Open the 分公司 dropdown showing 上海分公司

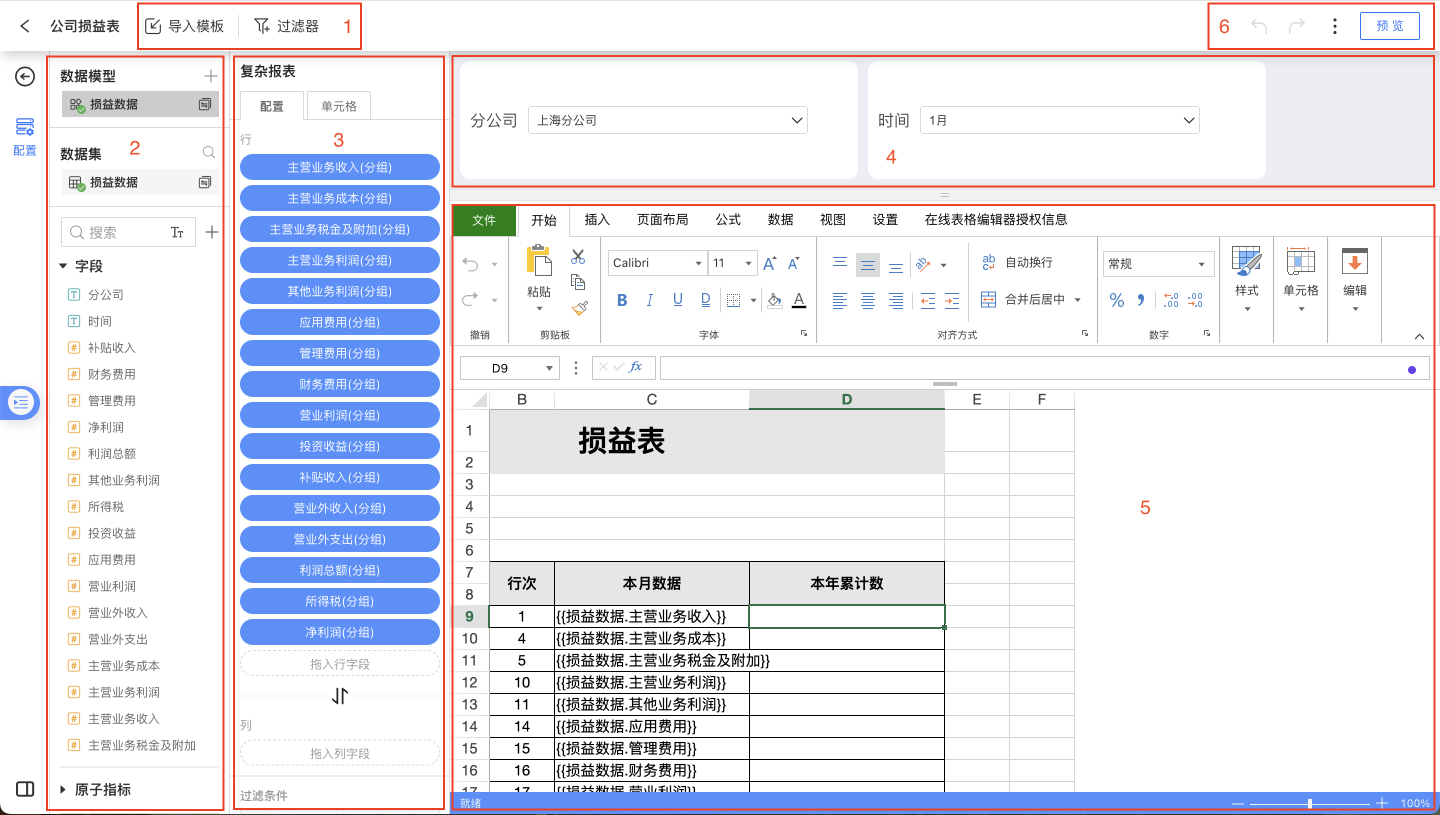[x=667, y=120]
